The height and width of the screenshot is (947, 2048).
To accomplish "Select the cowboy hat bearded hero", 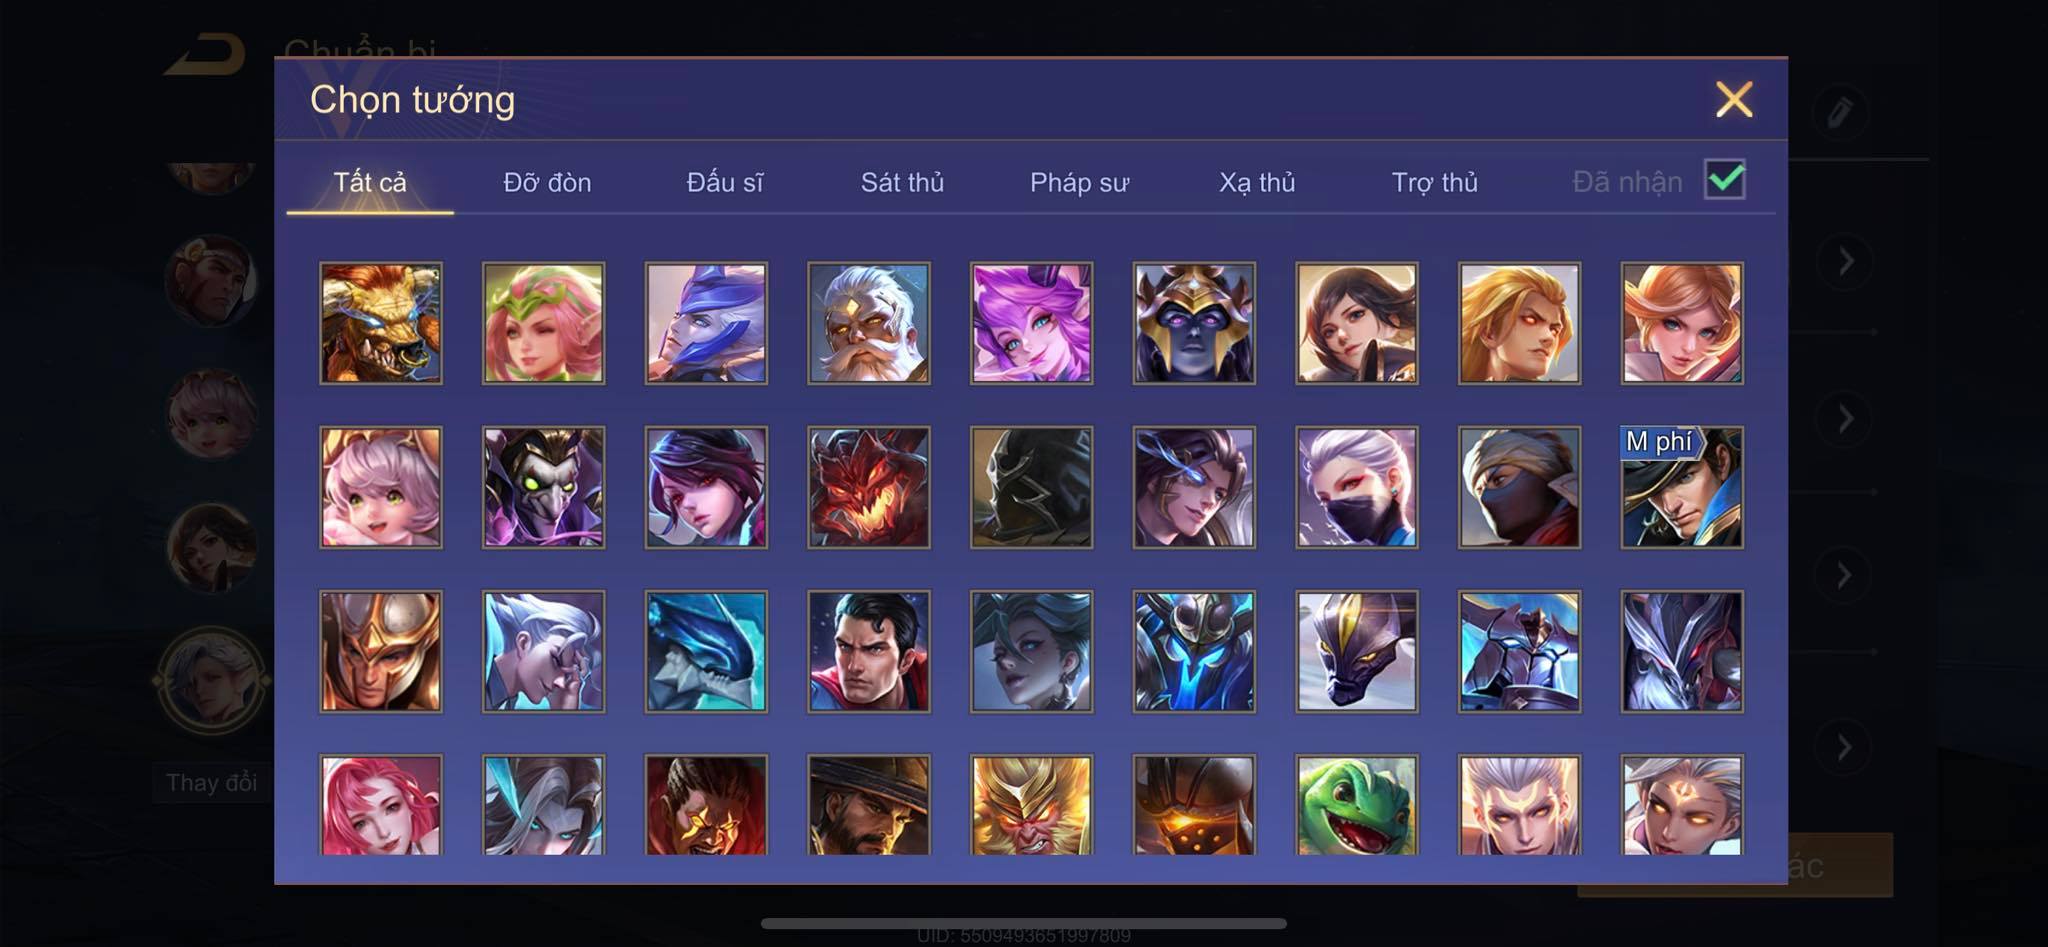I will point(868,805).
